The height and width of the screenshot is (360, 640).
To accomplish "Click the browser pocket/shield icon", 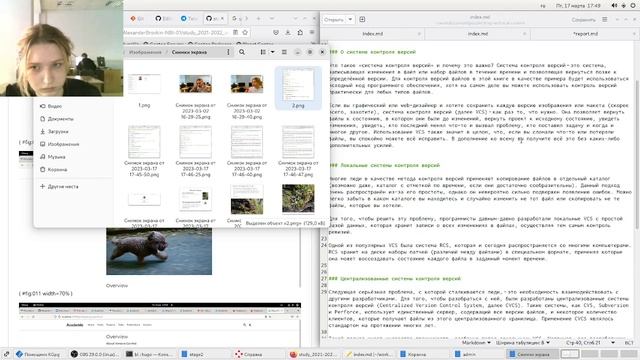I will (276, 32).
